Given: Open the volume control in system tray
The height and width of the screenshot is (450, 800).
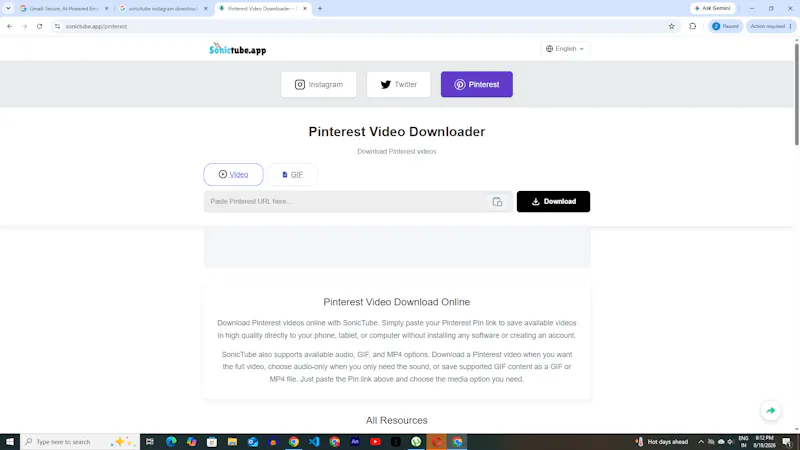Looking at the screenshot, I should (x=731, y=442).
